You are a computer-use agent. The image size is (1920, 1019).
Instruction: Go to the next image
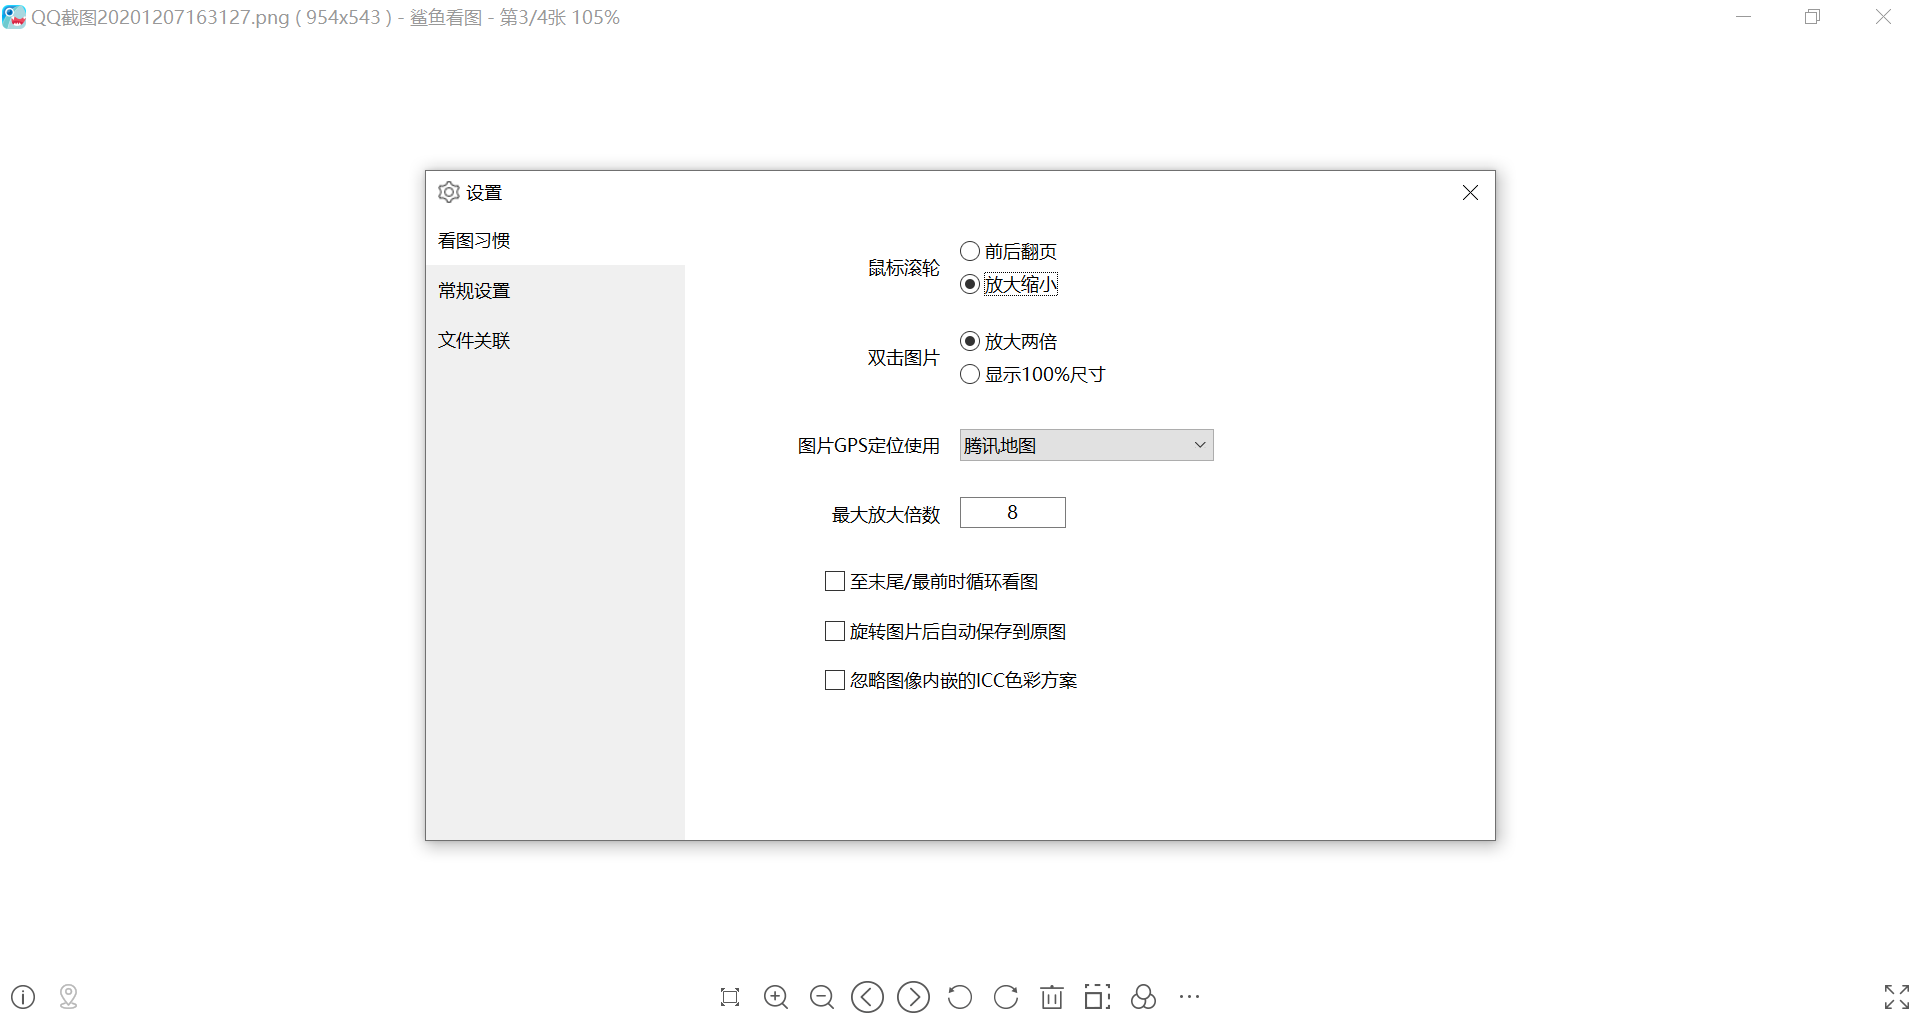pyautogui.click(x=913, y=997)
